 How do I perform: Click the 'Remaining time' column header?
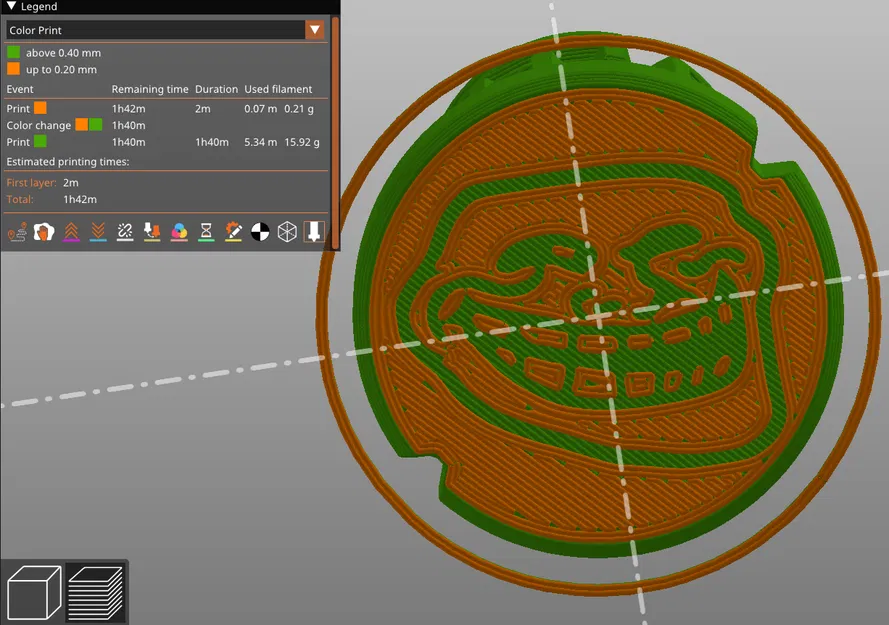[x=150, y=89]
